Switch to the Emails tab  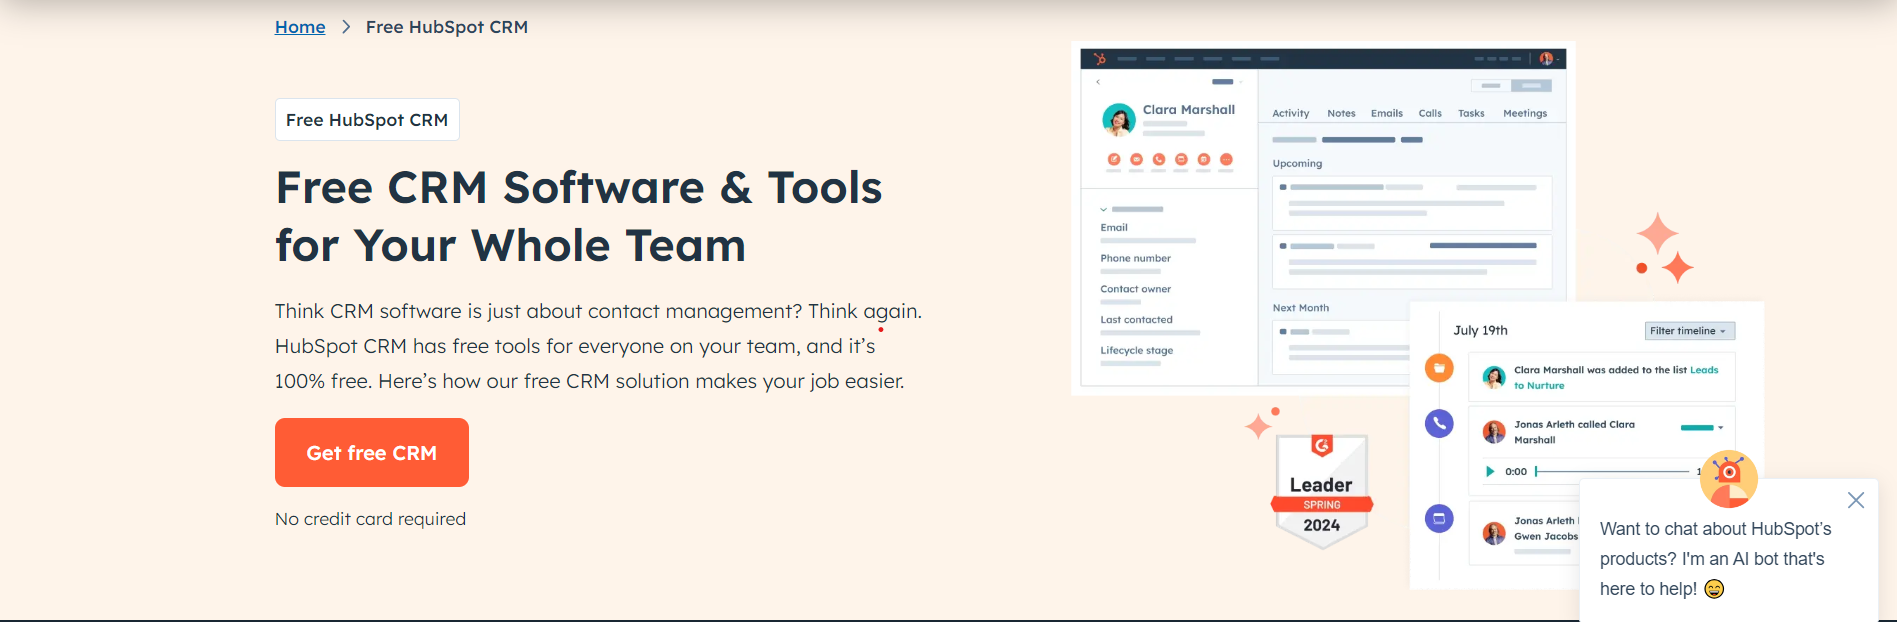[x=1387, y=114]
